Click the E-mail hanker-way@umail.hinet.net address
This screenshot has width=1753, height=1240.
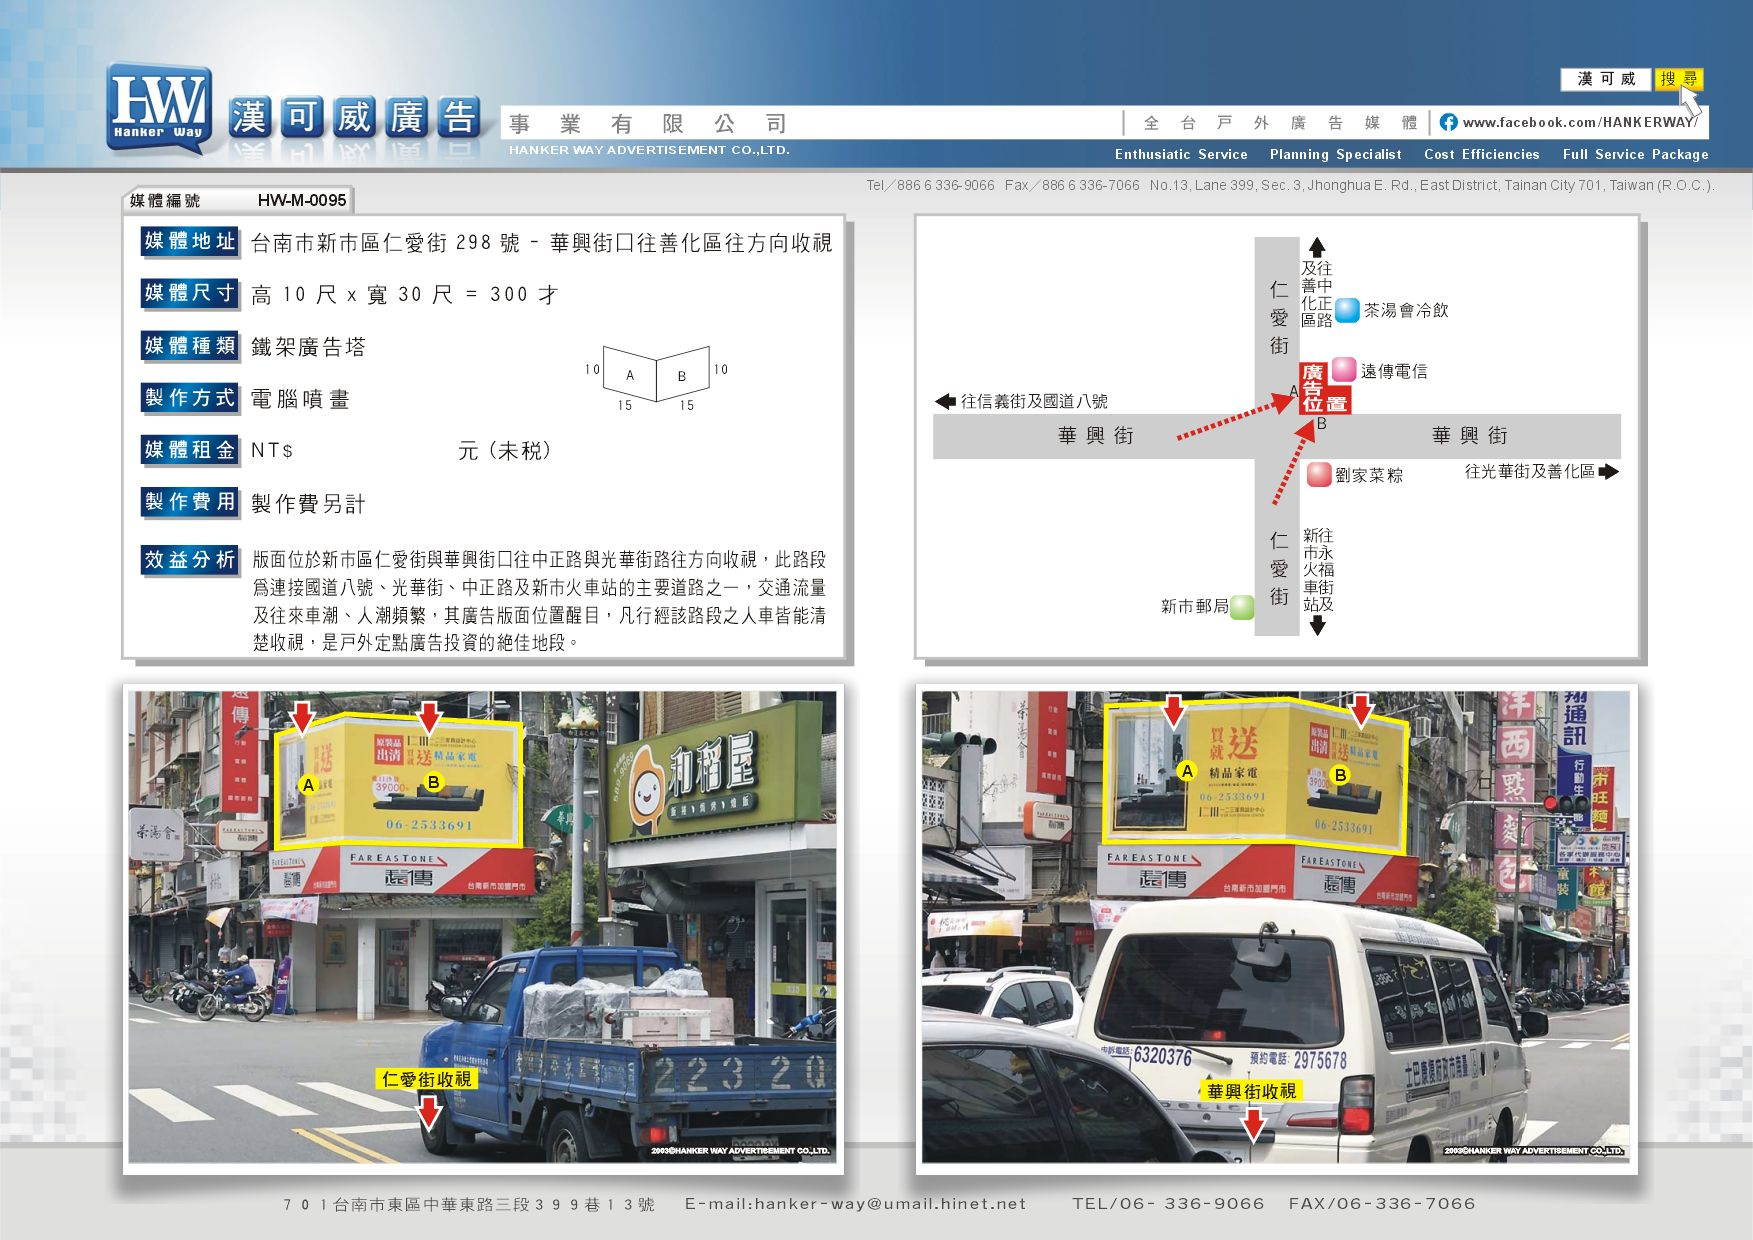(x=856, y=1204)
